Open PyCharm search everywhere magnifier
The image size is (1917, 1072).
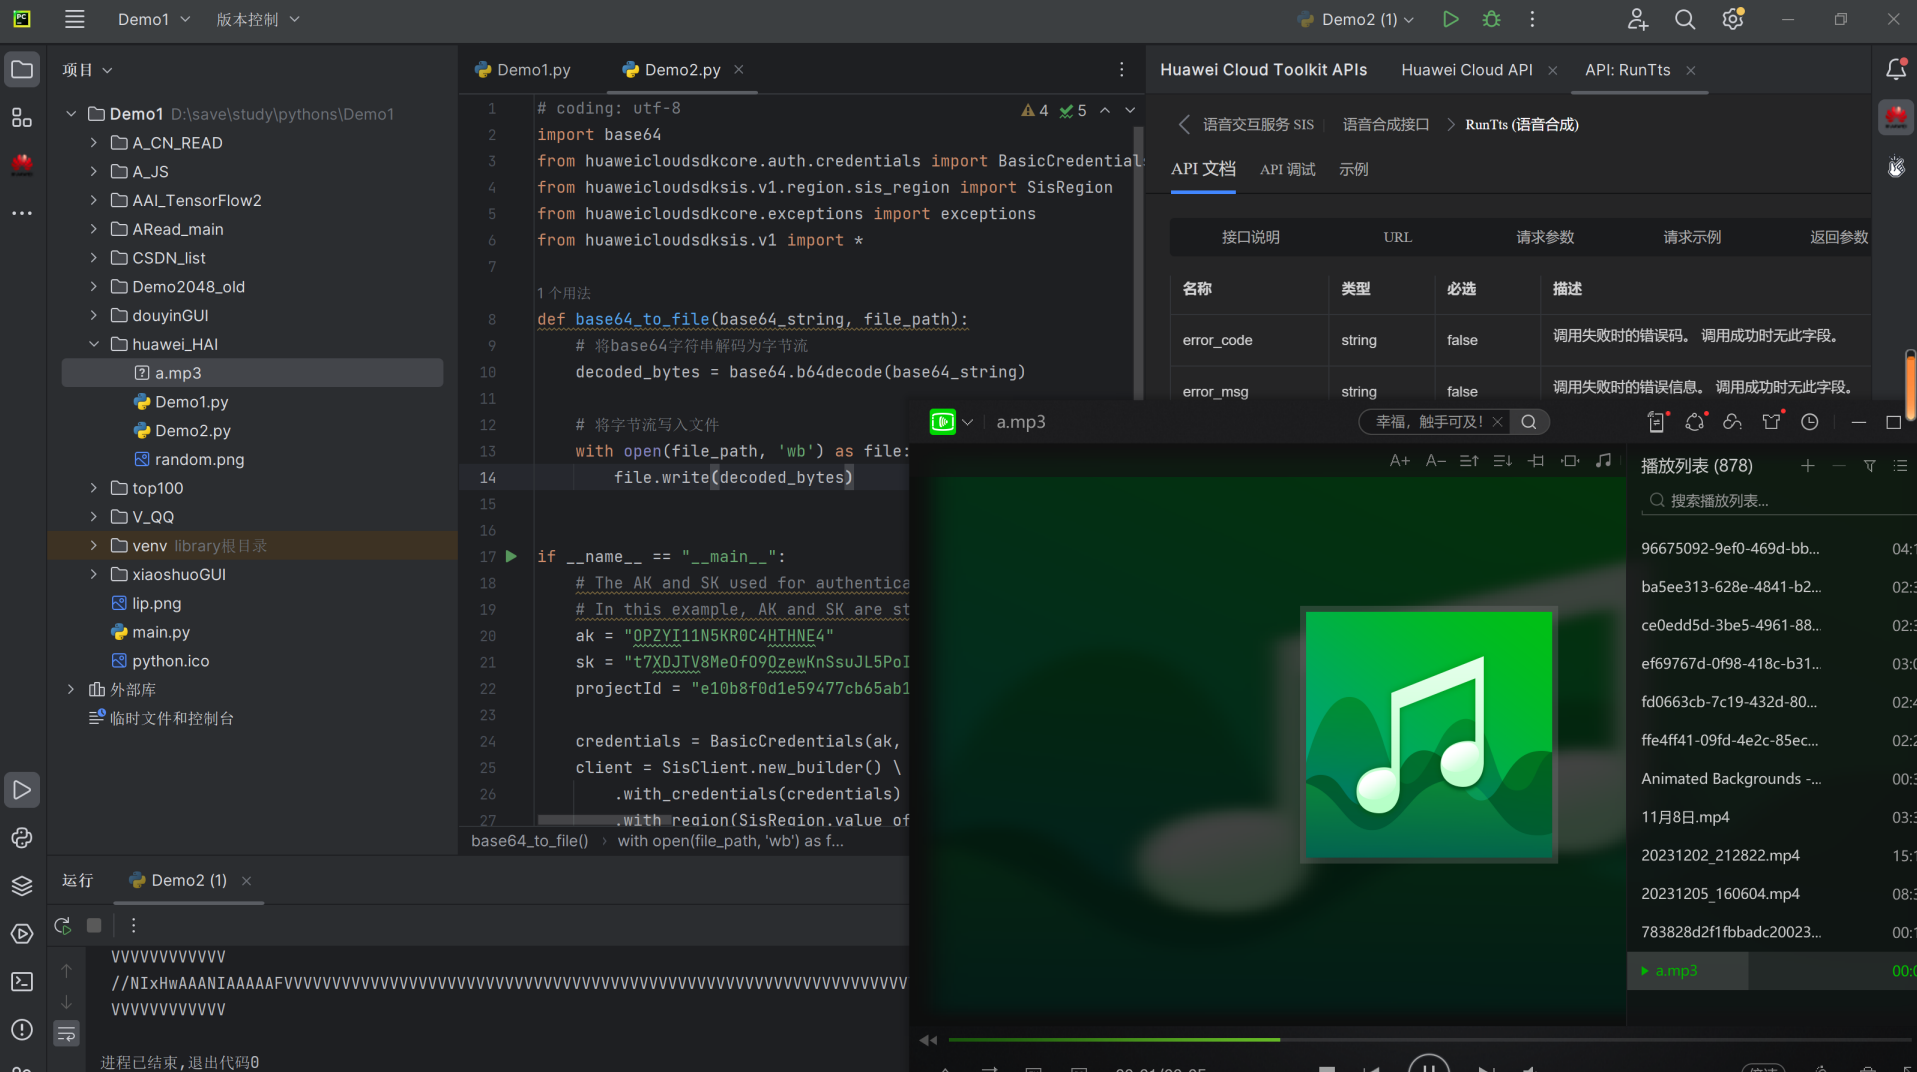tap(1685, 19)
